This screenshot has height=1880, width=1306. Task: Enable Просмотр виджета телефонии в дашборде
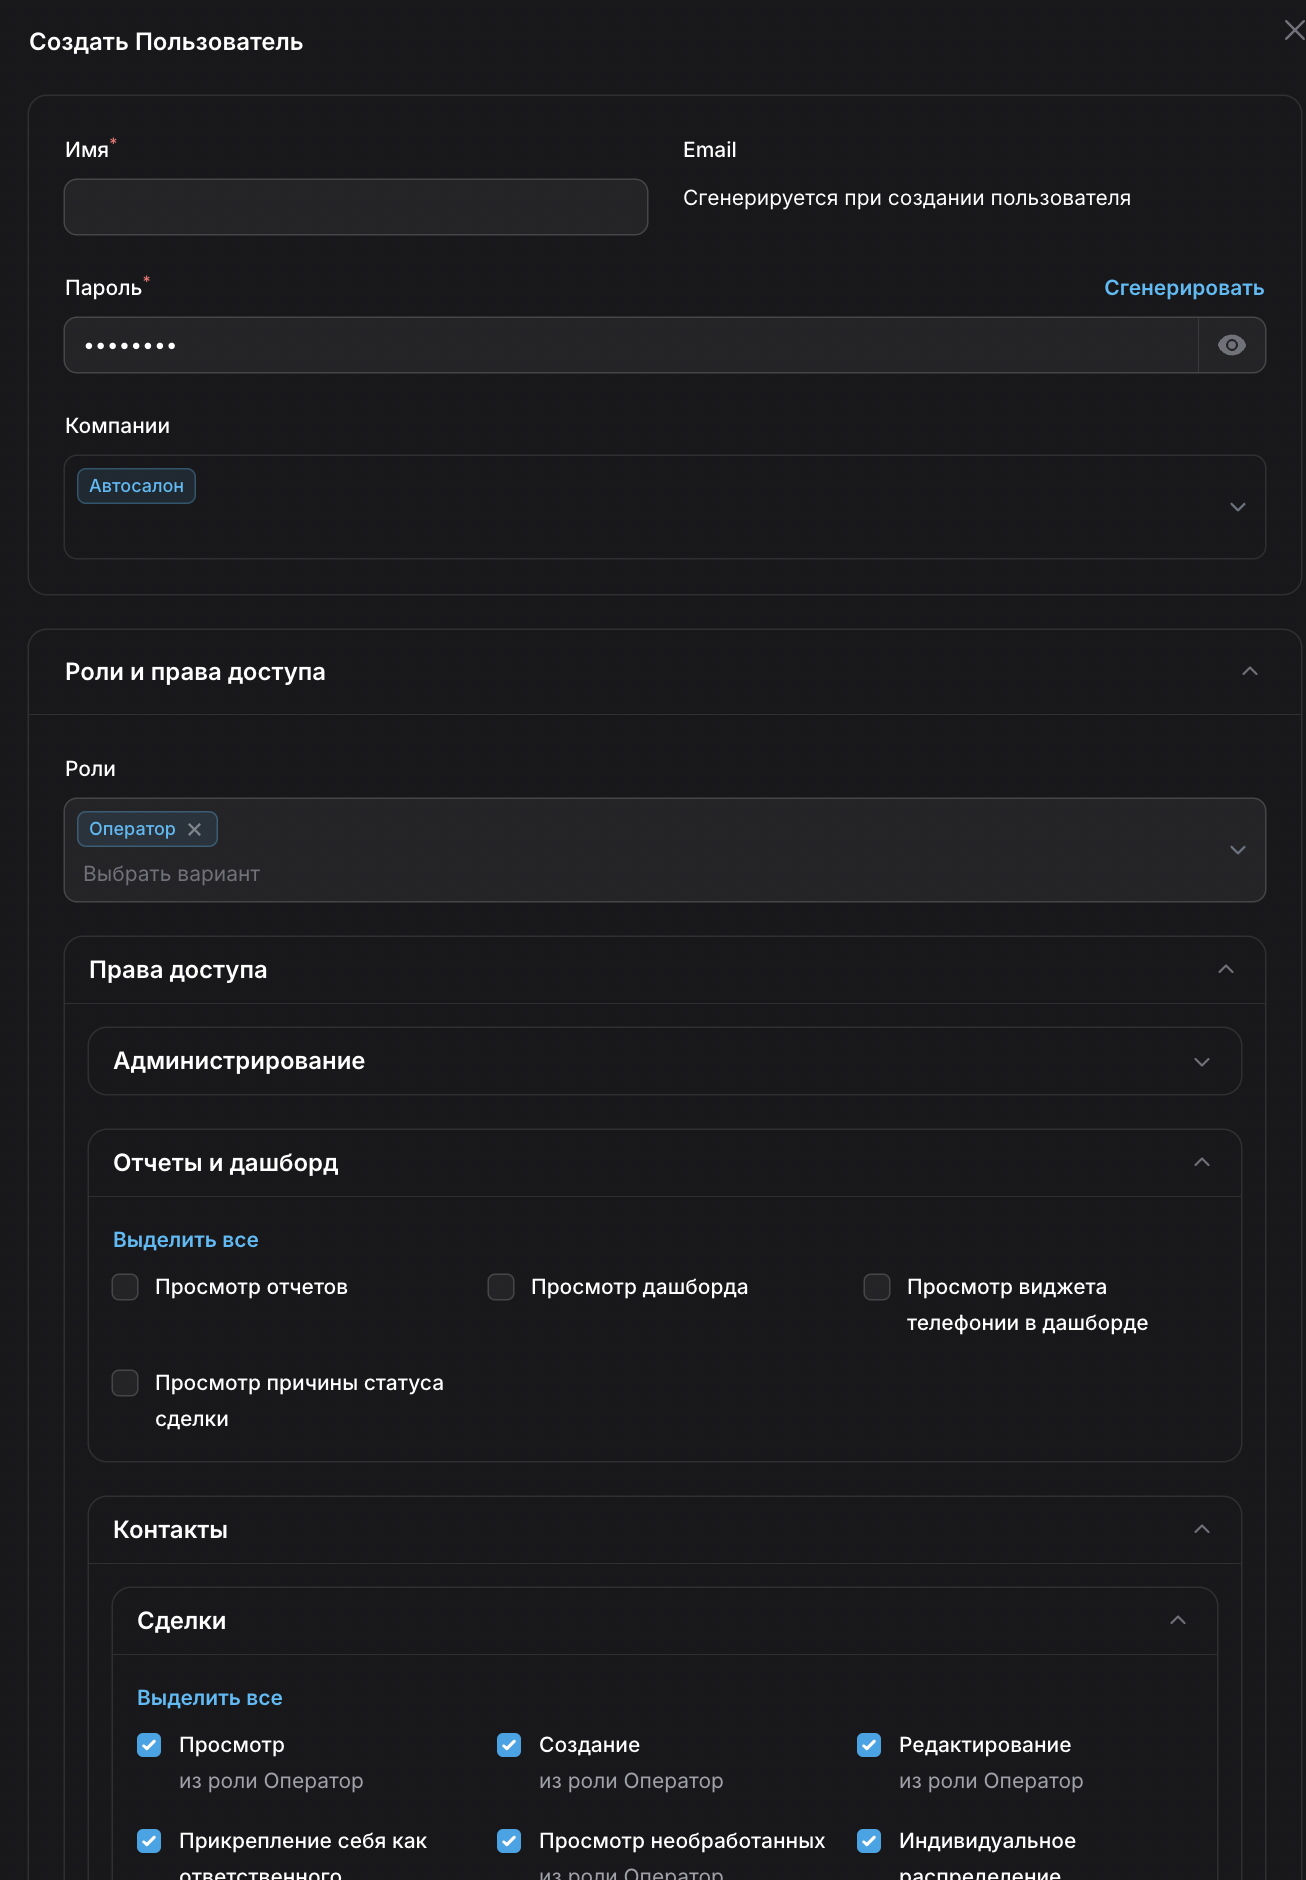[x=877, y=1287]
